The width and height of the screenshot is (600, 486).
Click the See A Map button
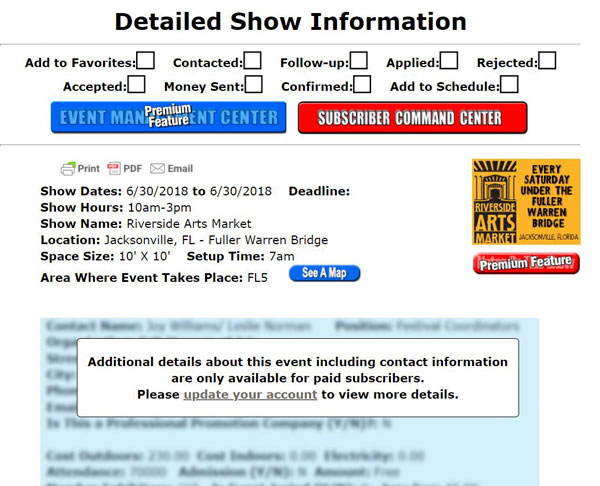(324, 273)
